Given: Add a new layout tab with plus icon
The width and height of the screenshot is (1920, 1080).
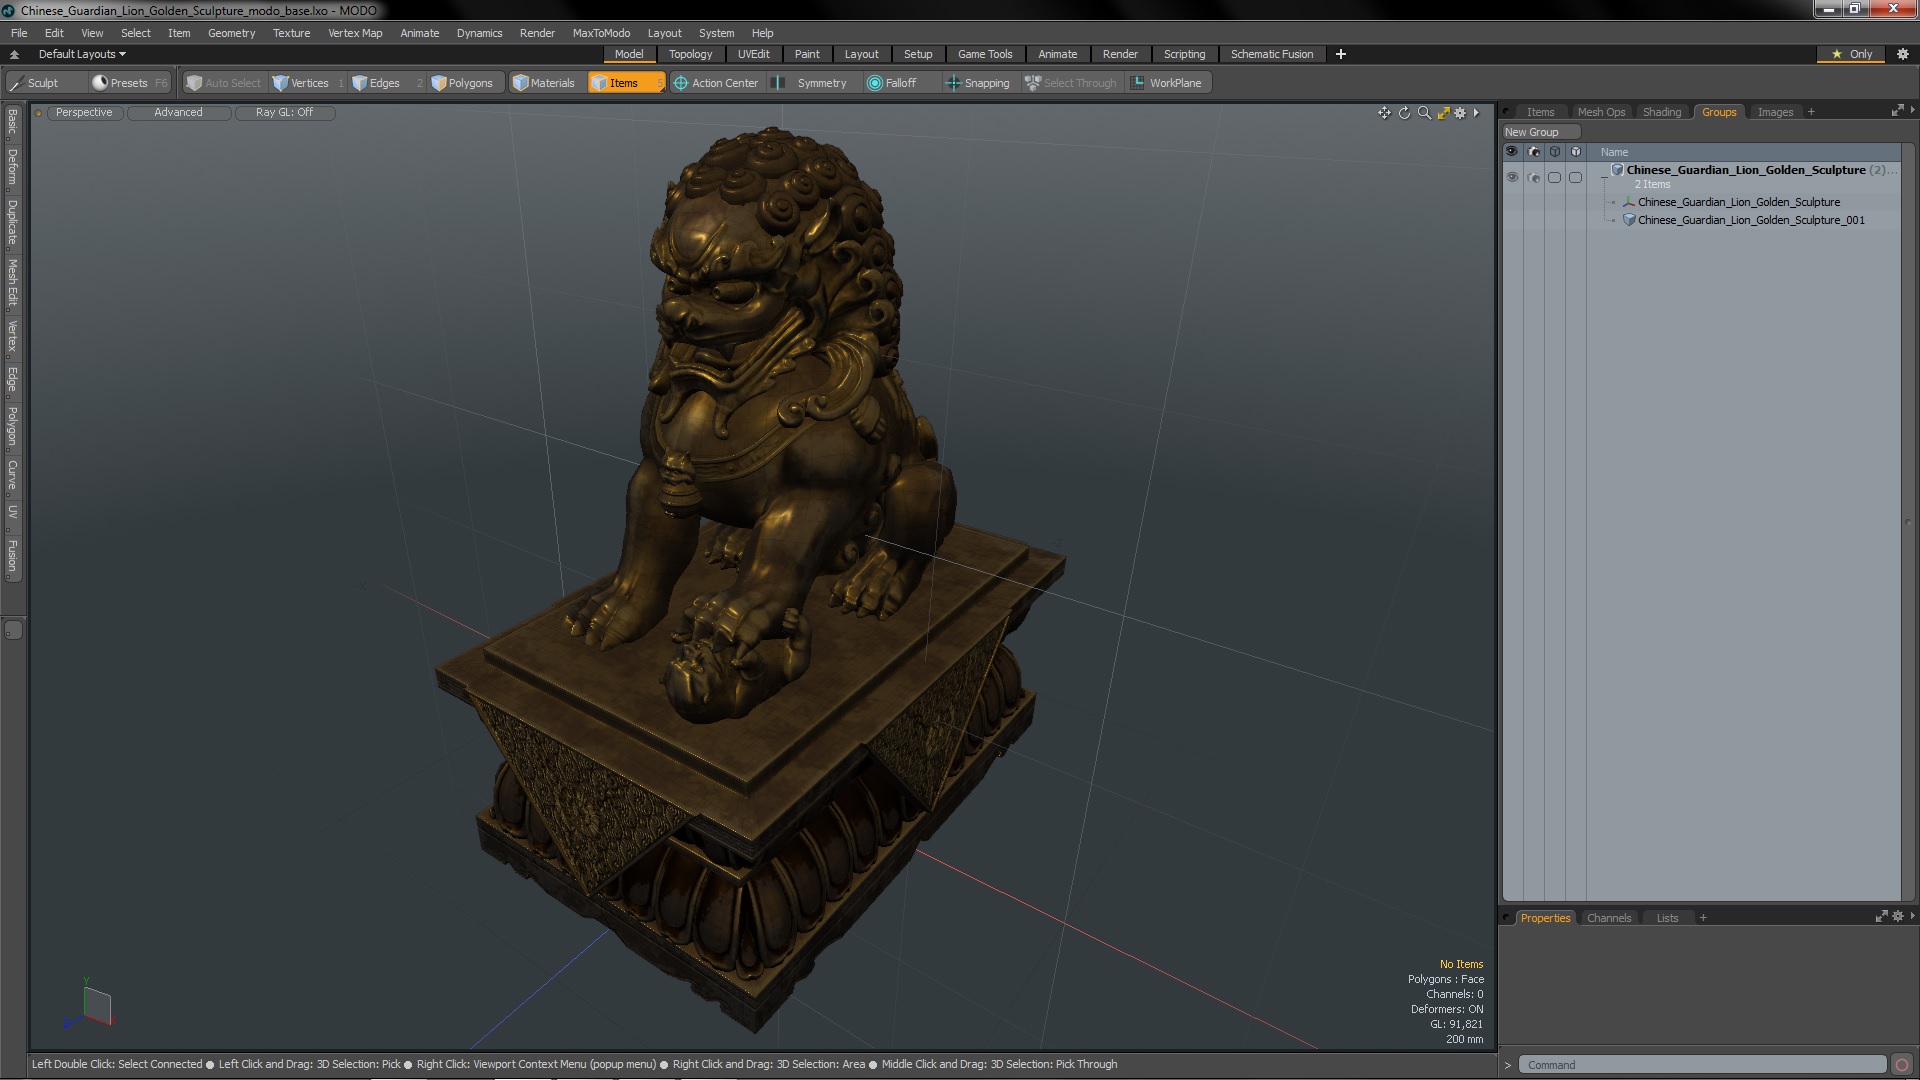Looking at the screenshot, I should [x=1341, y=54].
